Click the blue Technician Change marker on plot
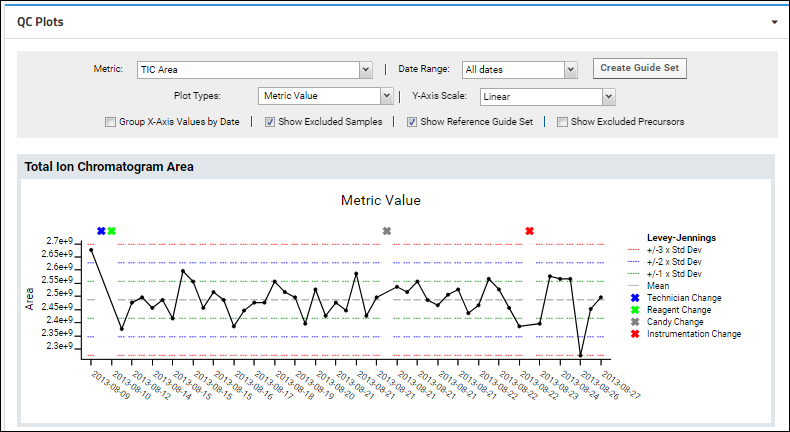 (101, 231)
